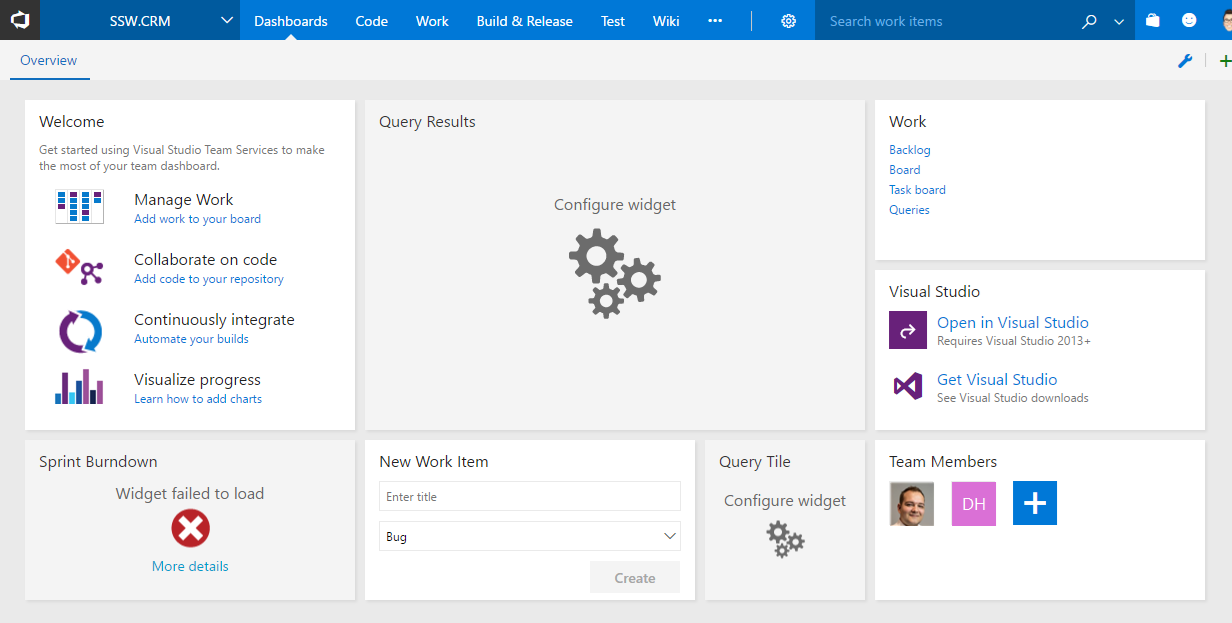Click the DH team member avatar
Viewport: 1232px width, 623px height.
click(973, 504)
